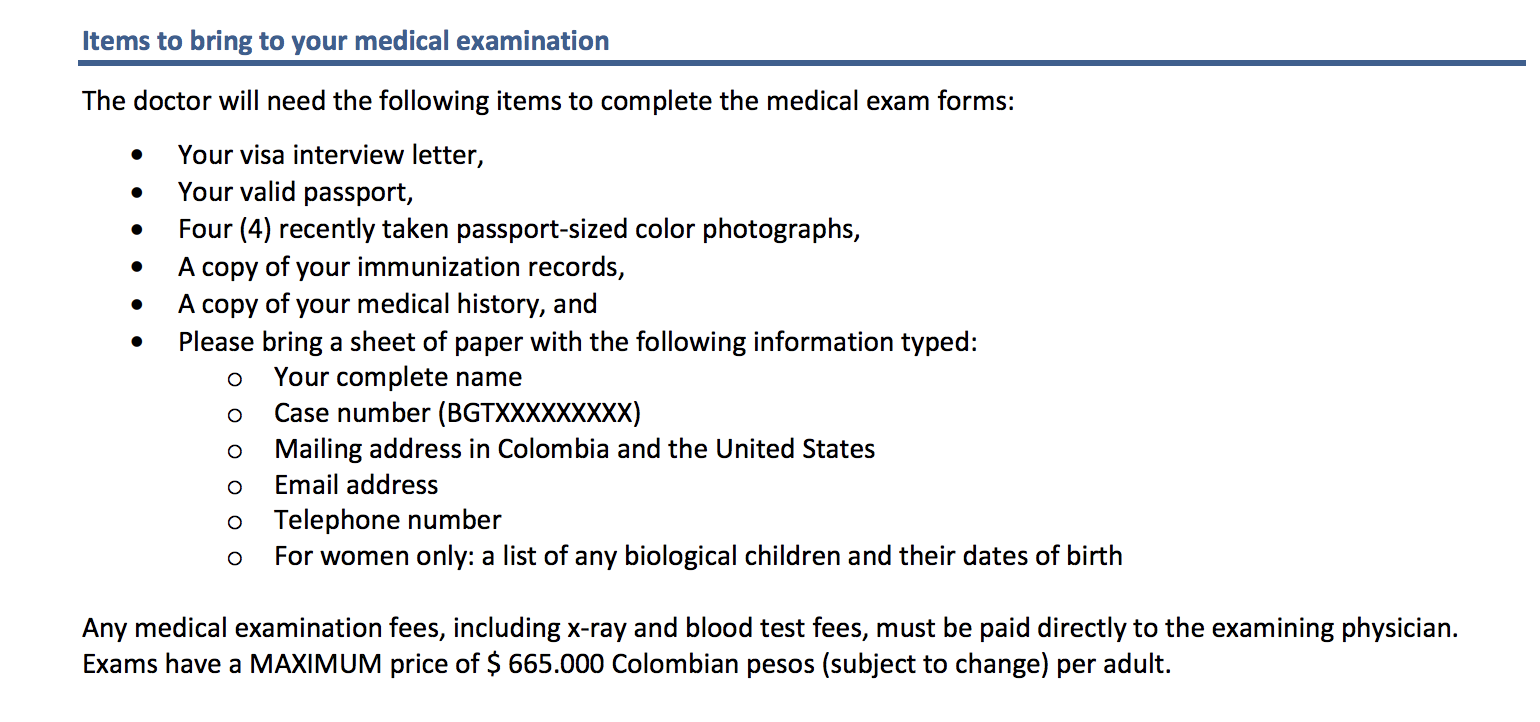The width and height of the screenshot is (1540, 722).
Task: Click the '(subject to change)' text
Action: 935,665
